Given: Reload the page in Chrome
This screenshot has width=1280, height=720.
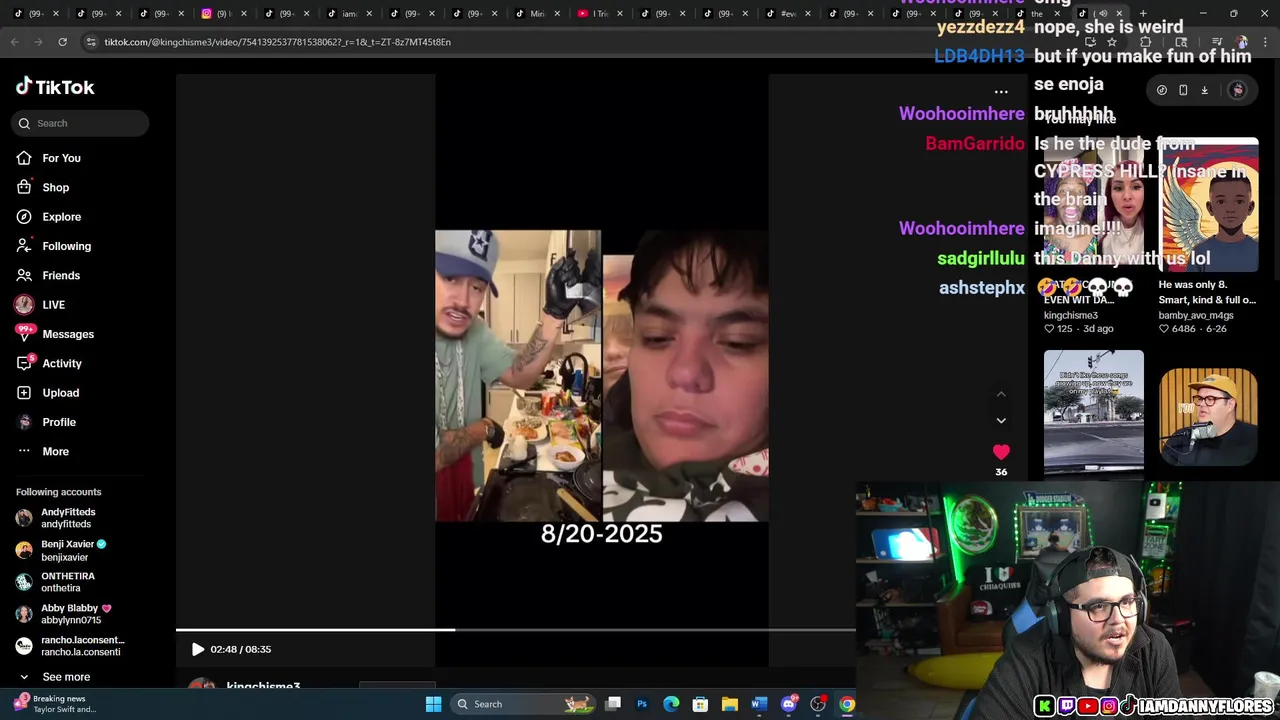Looking at the screenshot, I should [x=62, y=42].
